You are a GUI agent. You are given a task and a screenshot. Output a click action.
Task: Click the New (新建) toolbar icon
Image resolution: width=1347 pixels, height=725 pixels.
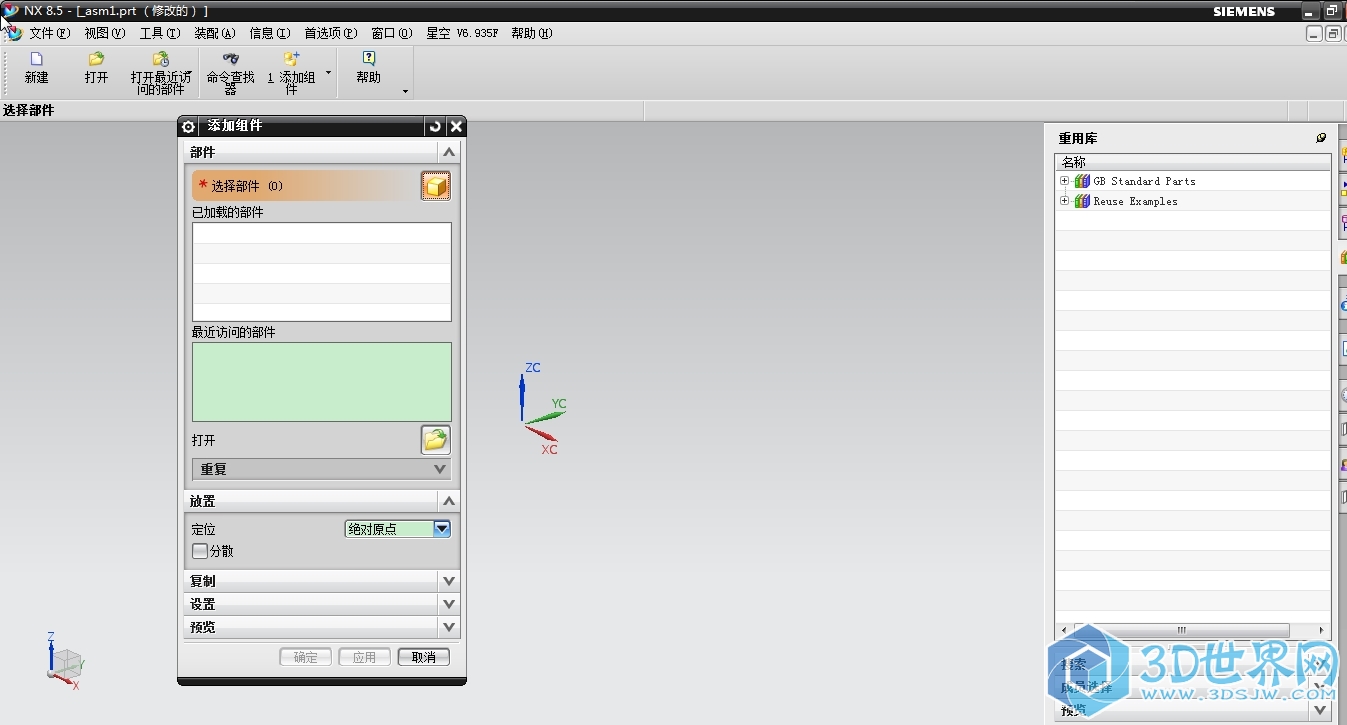click(x=37, y=59)
